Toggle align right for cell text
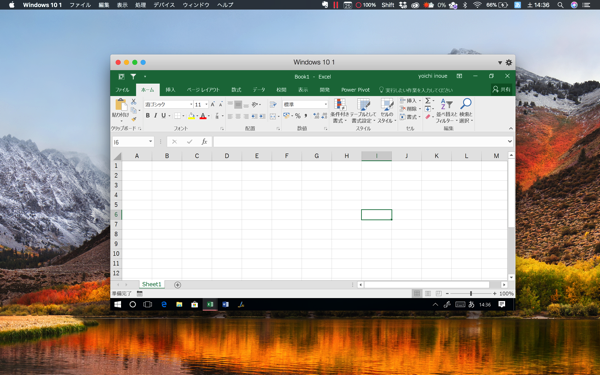 click(x=246, y=116)
